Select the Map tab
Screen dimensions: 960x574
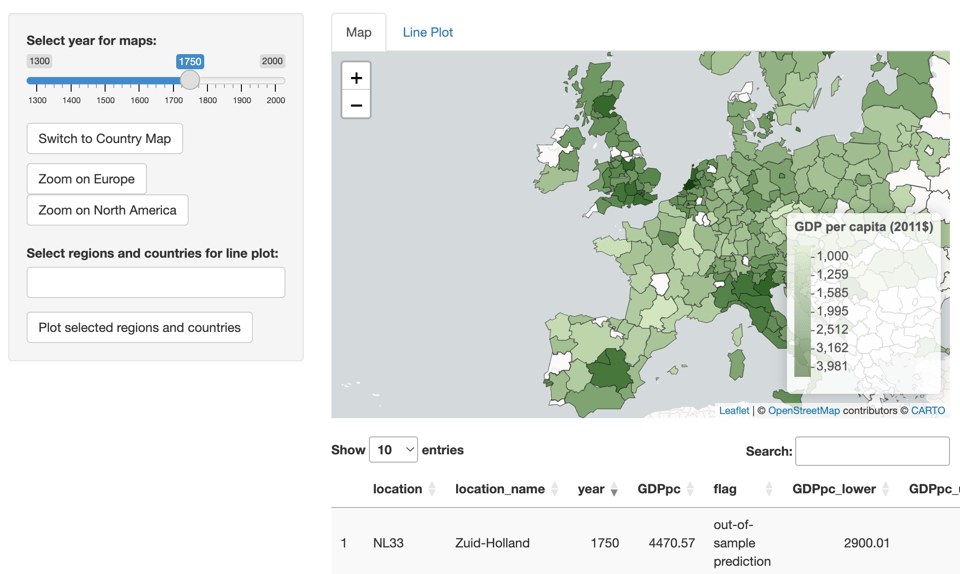point(358,32)
